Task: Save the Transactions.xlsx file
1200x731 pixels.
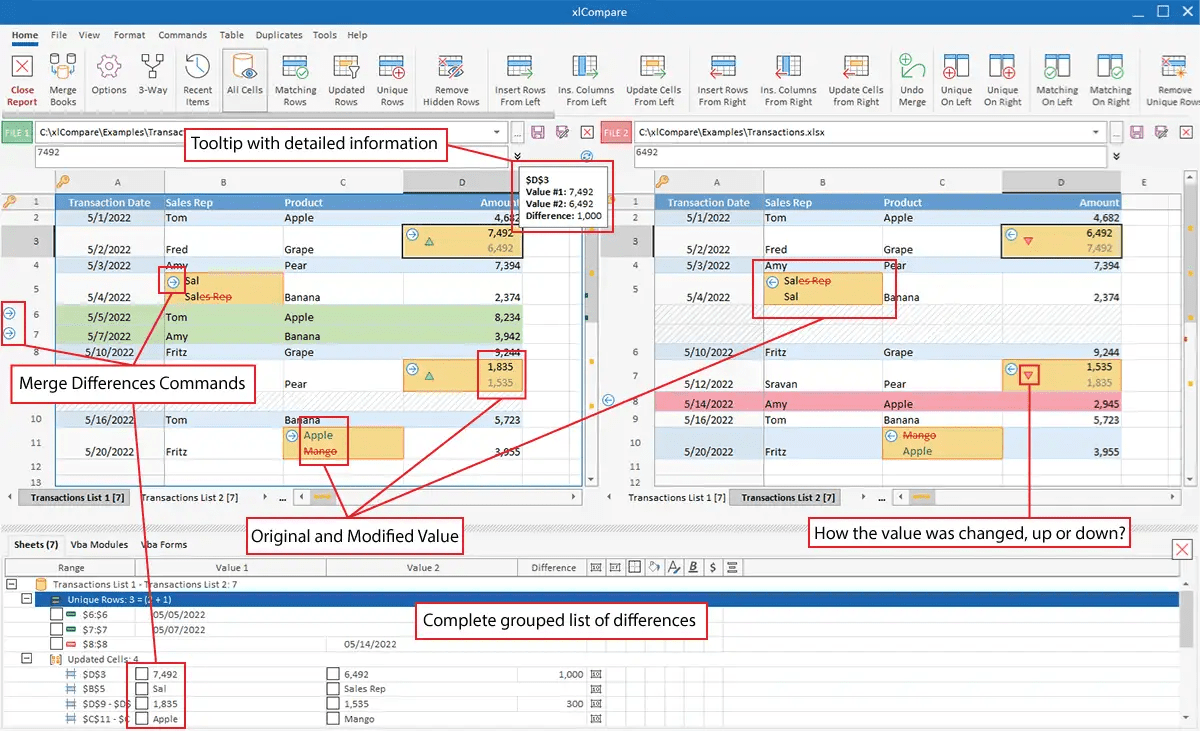Action: [x=1137, y=131]
